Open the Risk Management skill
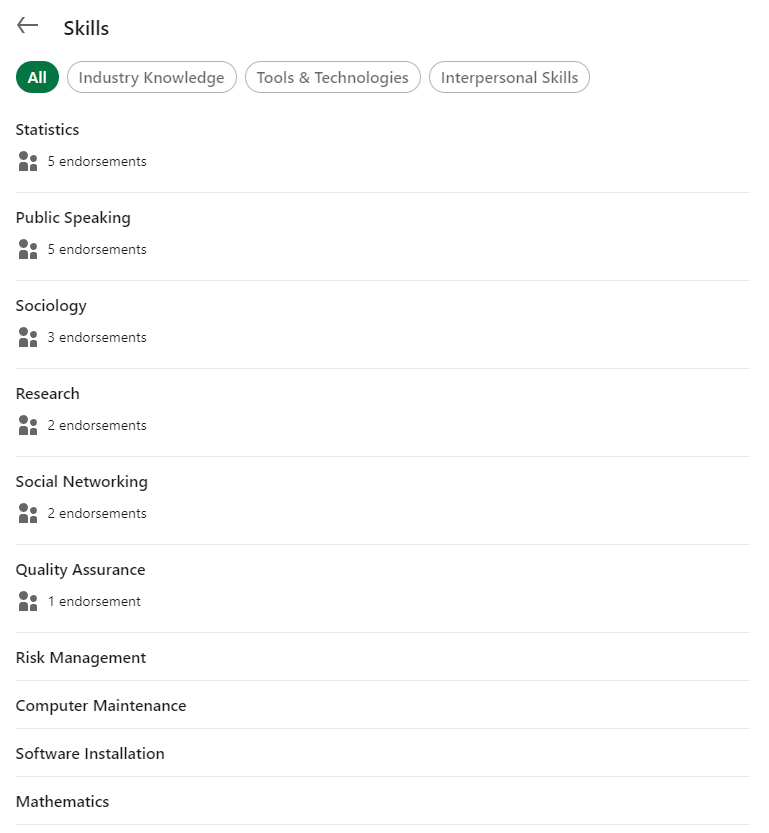The image size is (769, 833). 81,658
